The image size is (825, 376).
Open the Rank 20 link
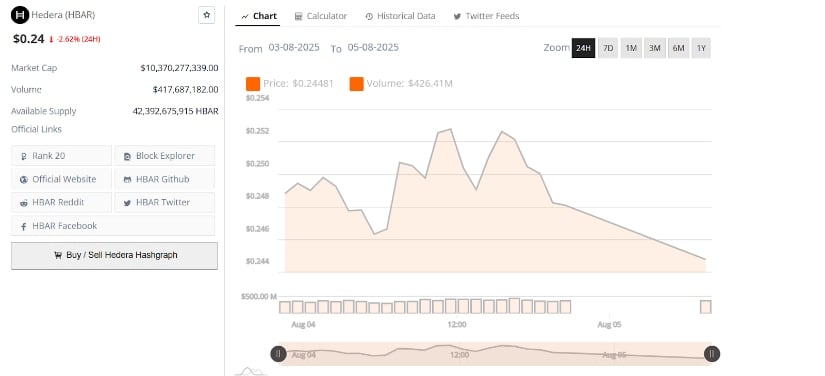click(x=61, y=156)
